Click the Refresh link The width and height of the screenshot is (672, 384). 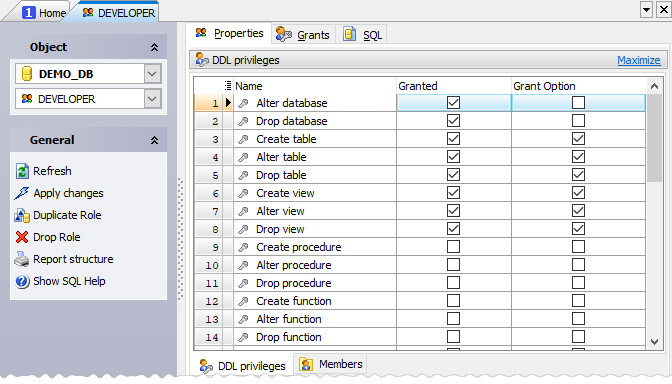click(x=52, y=171)
